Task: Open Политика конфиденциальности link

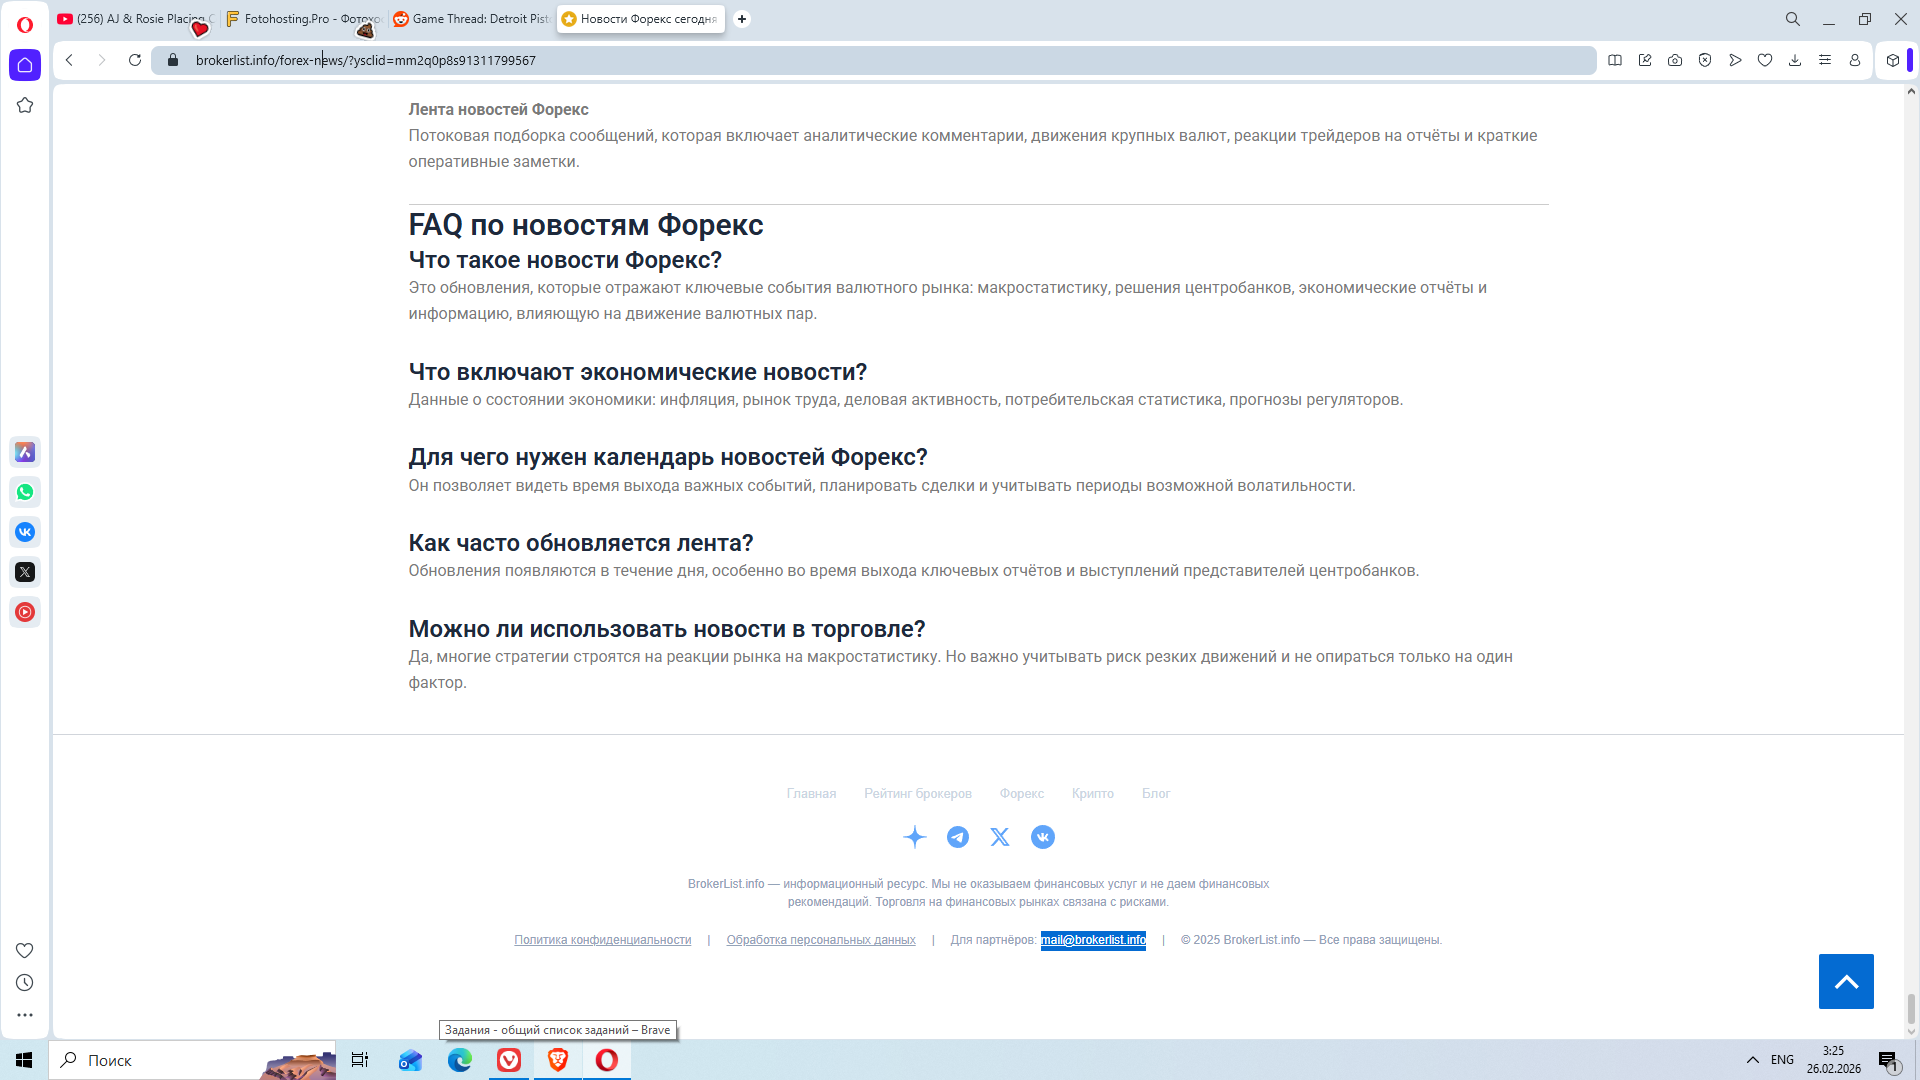Action: 602,940
